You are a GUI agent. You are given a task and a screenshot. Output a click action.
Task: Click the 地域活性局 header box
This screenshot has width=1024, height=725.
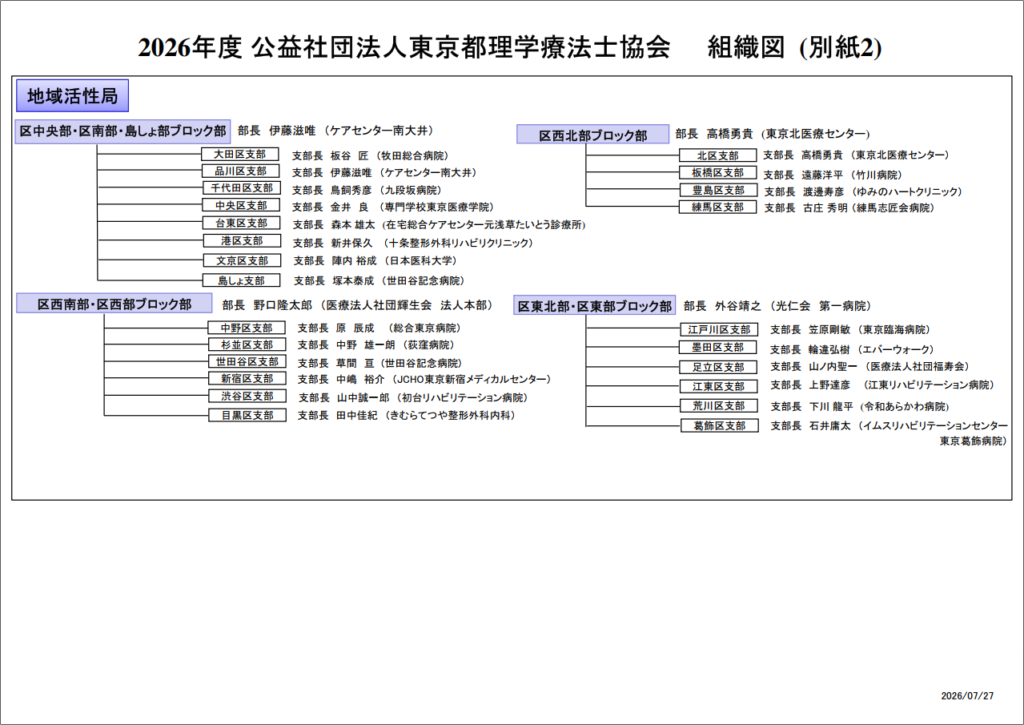(72, 96)
